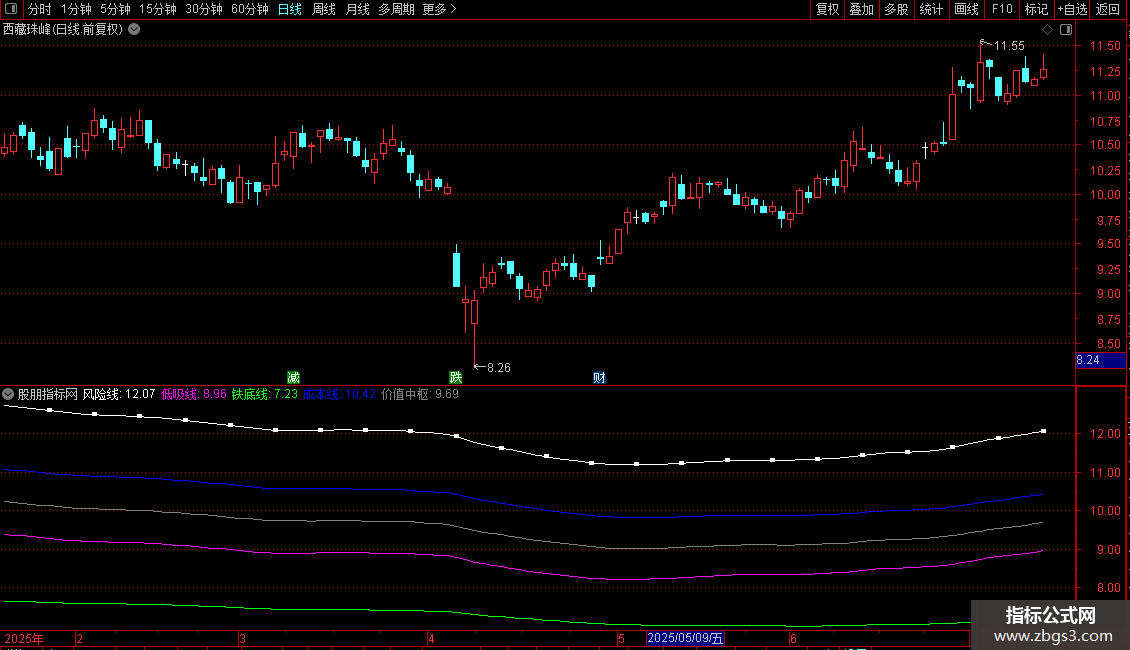Click the 2025/05/09/五 date label
This screenshot has width=1130, height=650.
click(x=685, y=638)
